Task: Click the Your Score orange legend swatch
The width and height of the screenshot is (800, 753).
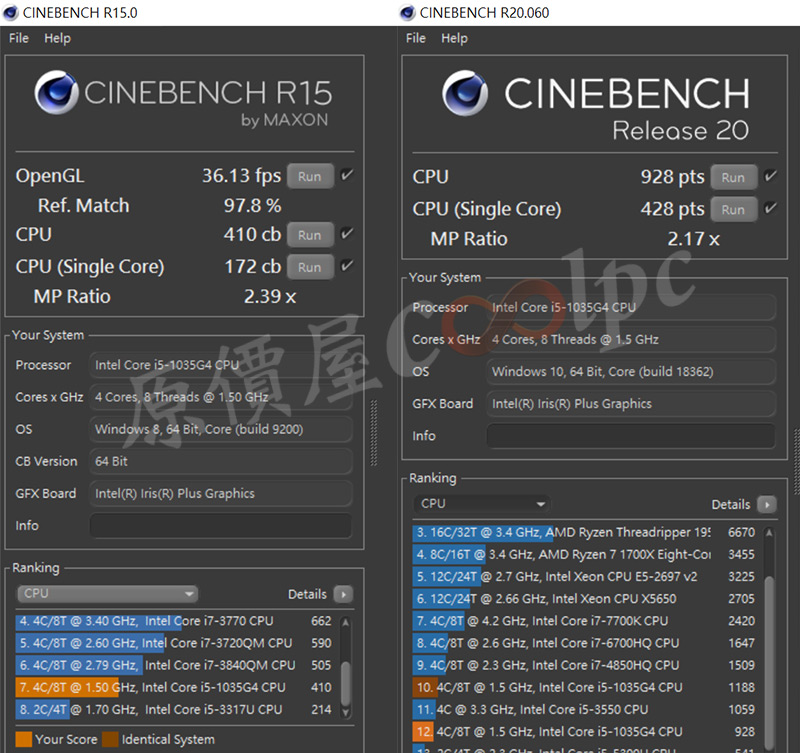Action: pyautogui.click(x=23, y=739)
